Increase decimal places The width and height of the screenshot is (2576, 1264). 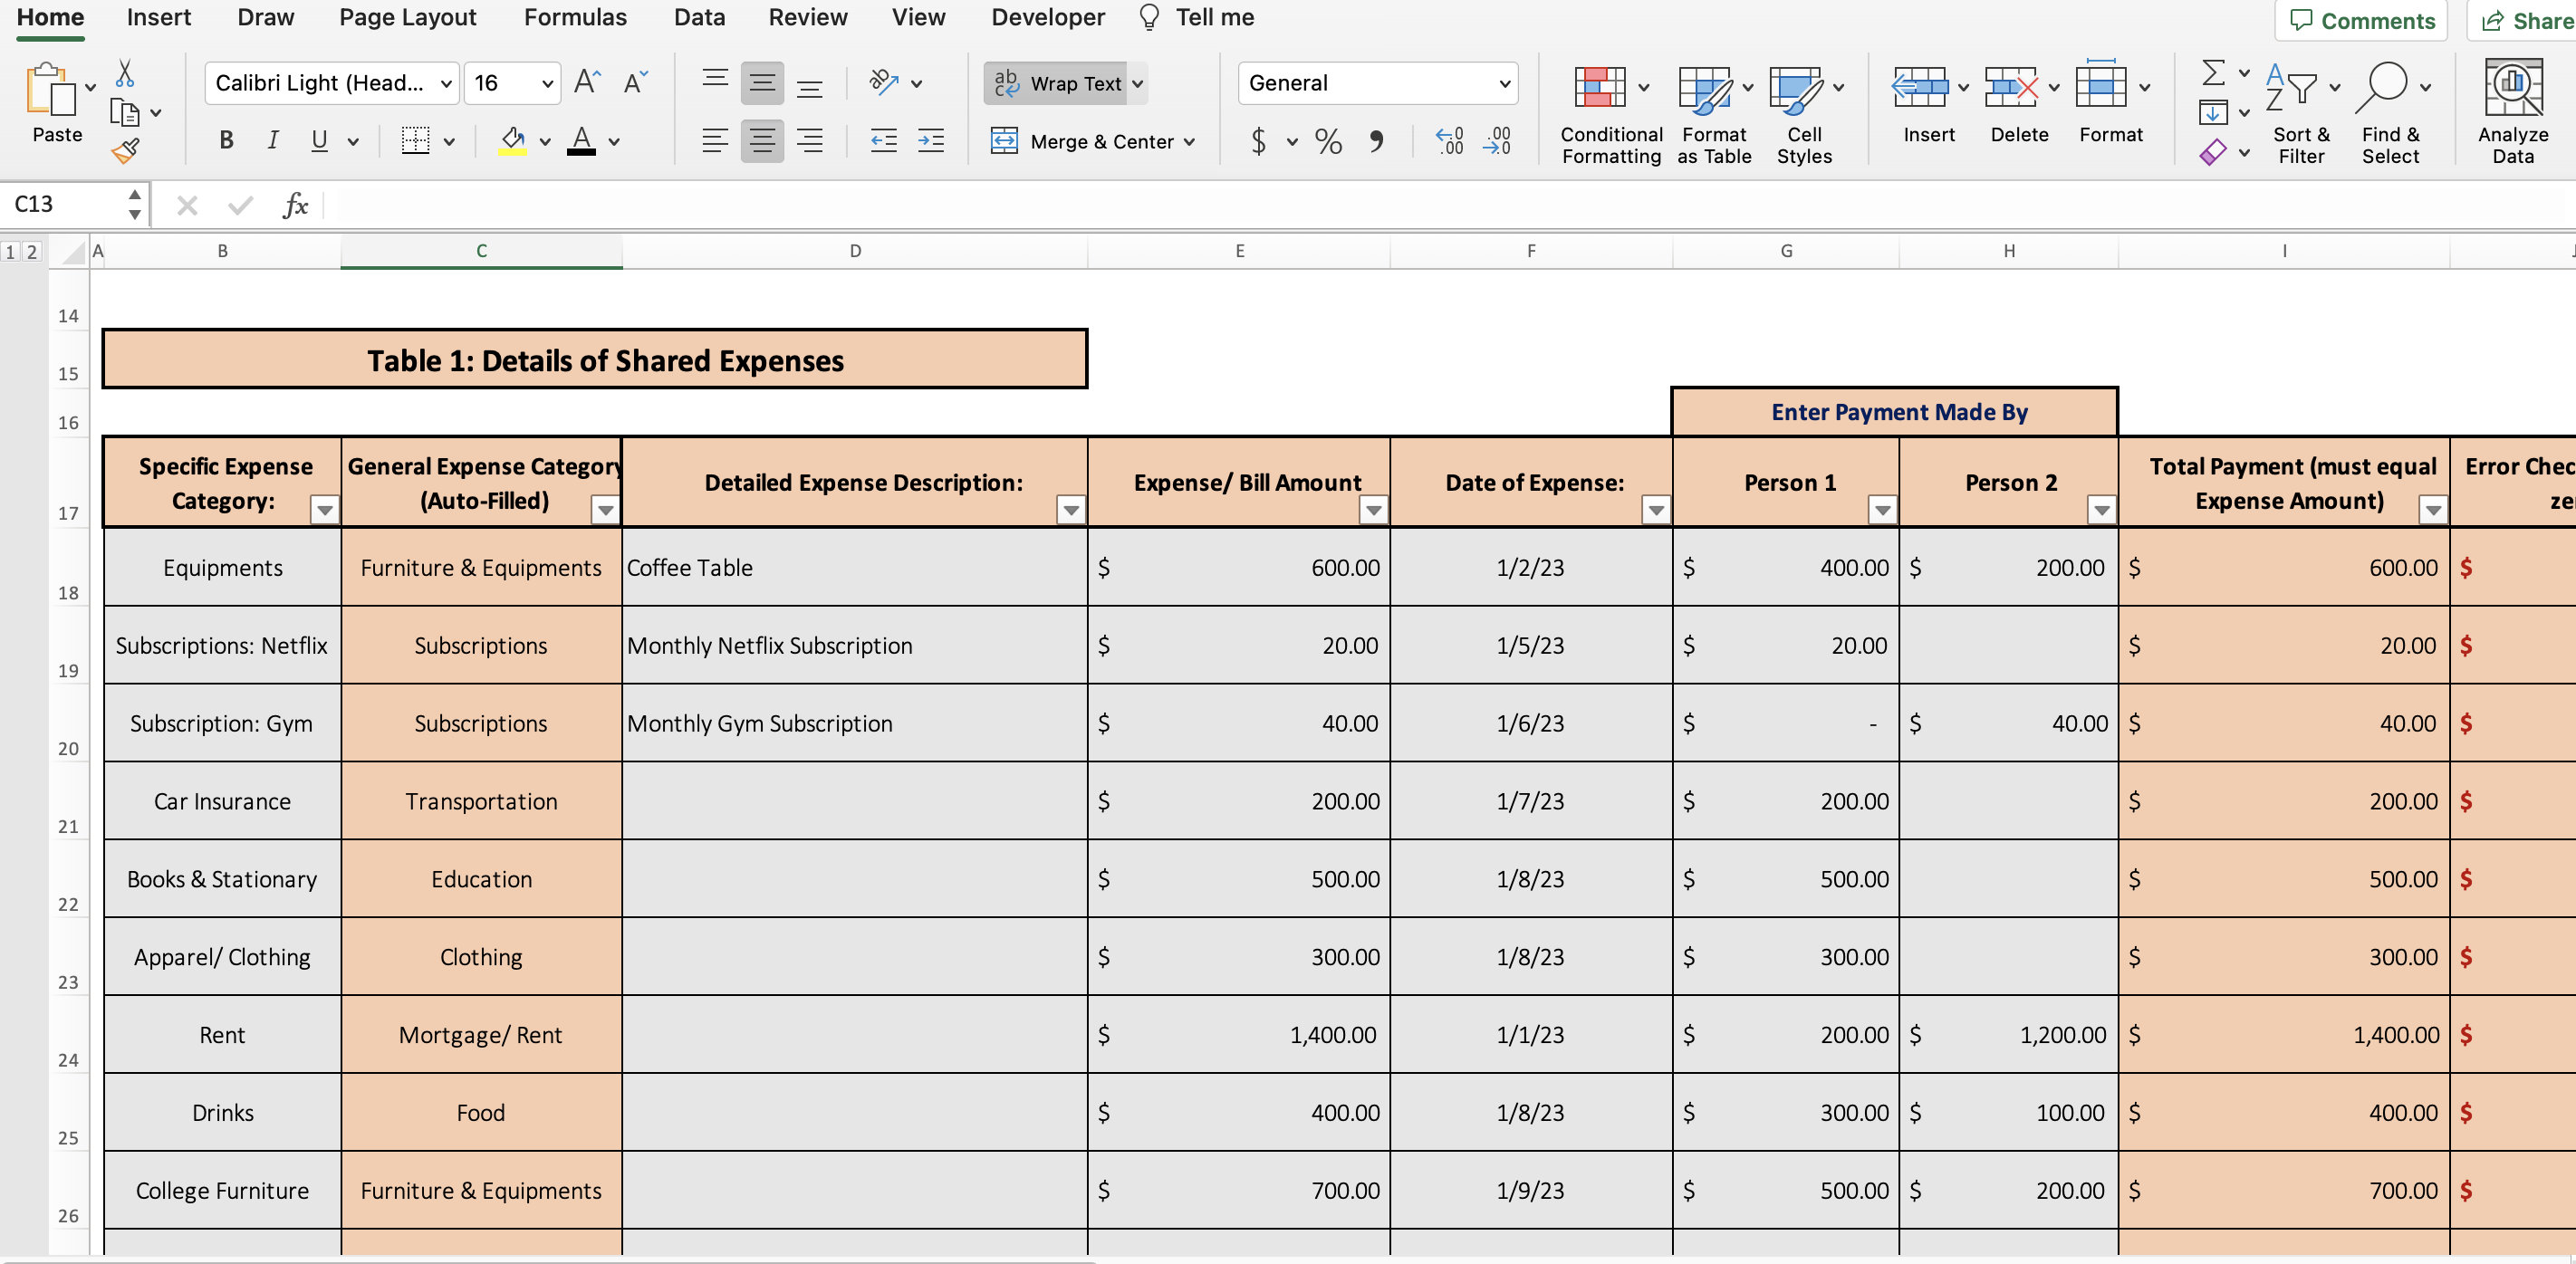pyautogui.click(x=1449, y=141)
